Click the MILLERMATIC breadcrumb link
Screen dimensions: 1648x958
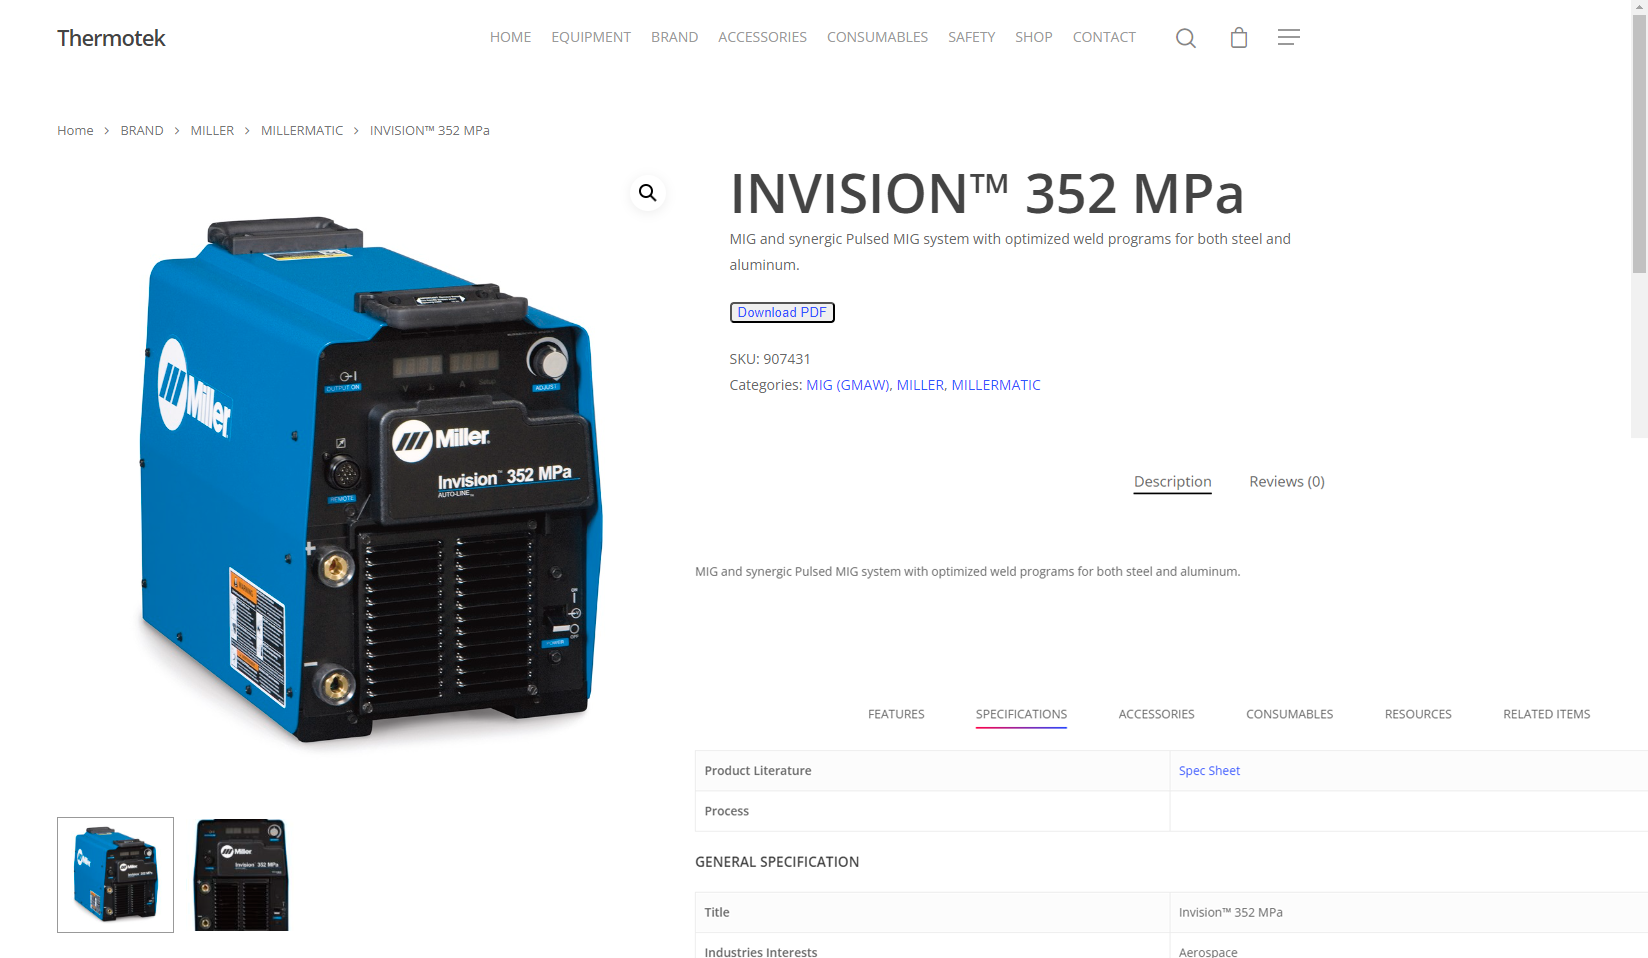click(x=302, y=131)
